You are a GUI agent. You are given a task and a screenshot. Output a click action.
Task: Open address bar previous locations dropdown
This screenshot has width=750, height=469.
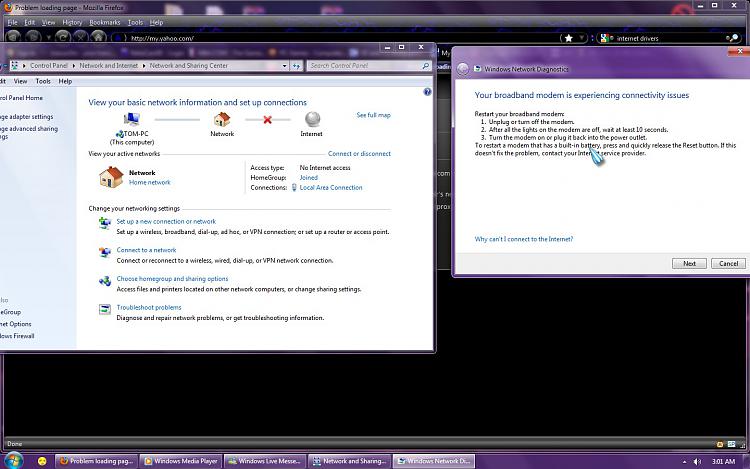click(x=285, y=66)
